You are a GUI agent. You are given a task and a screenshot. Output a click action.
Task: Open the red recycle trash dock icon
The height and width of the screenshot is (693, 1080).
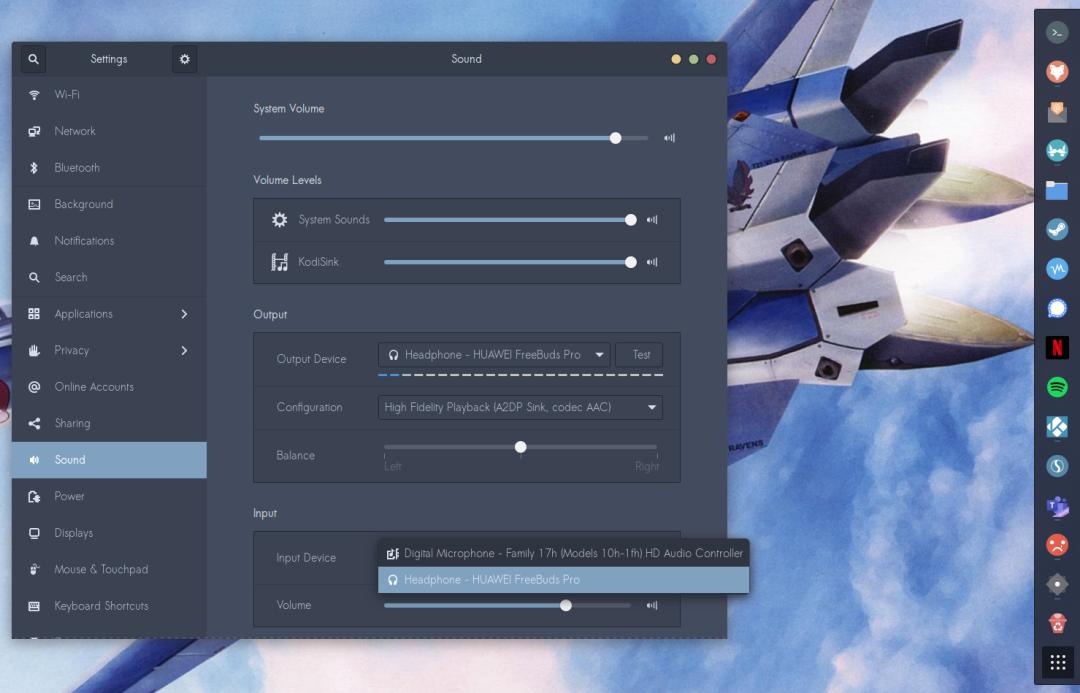pyautogui.click(x=1057, y=623)
